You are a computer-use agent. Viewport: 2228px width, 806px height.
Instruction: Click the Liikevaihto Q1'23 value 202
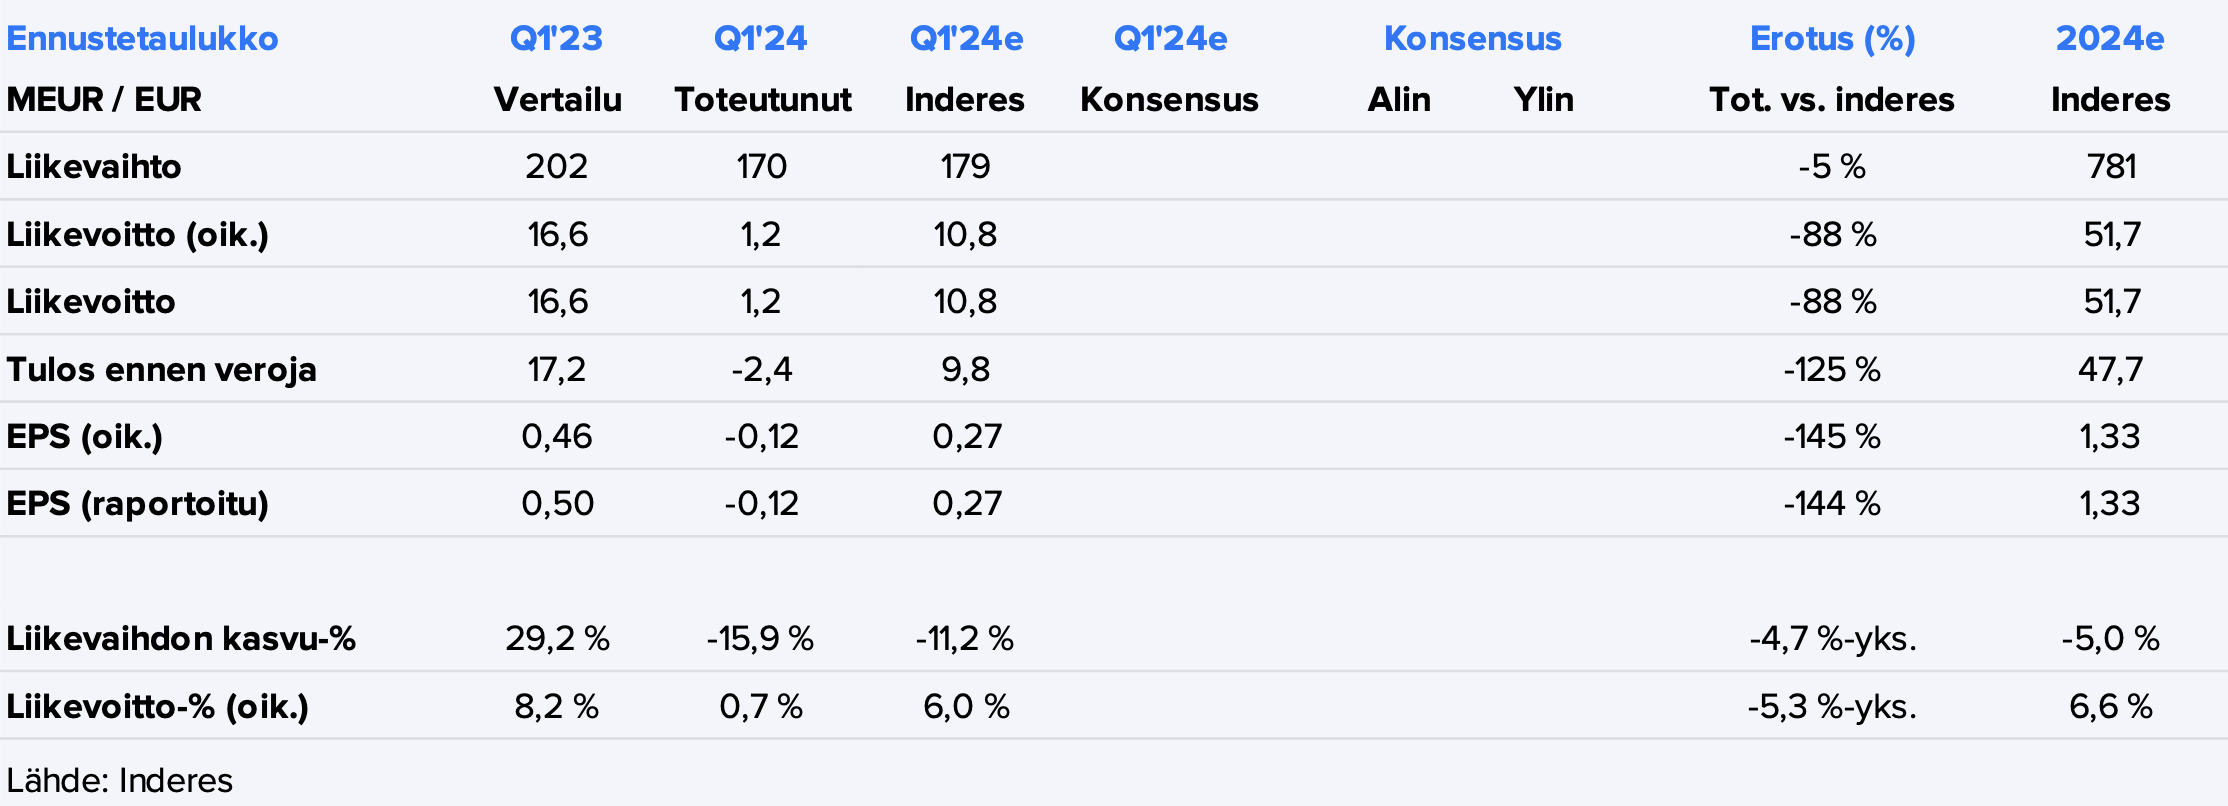pos(556,166)
